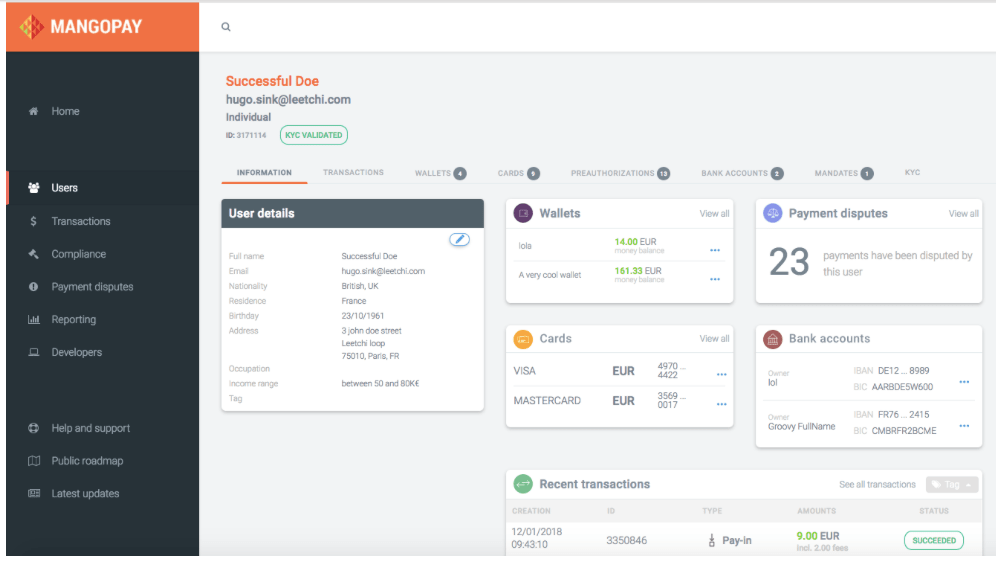Open options for Groovy FullName bank account
Screen dimensions: 996x564
964,426
